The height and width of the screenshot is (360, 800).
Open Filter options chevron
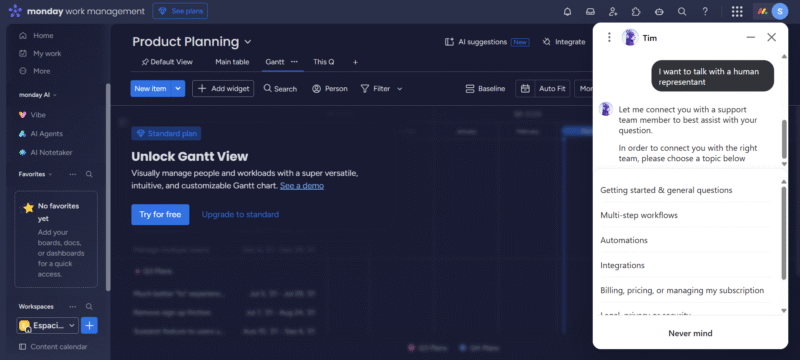pyautogui.click(x=399, y=89)
